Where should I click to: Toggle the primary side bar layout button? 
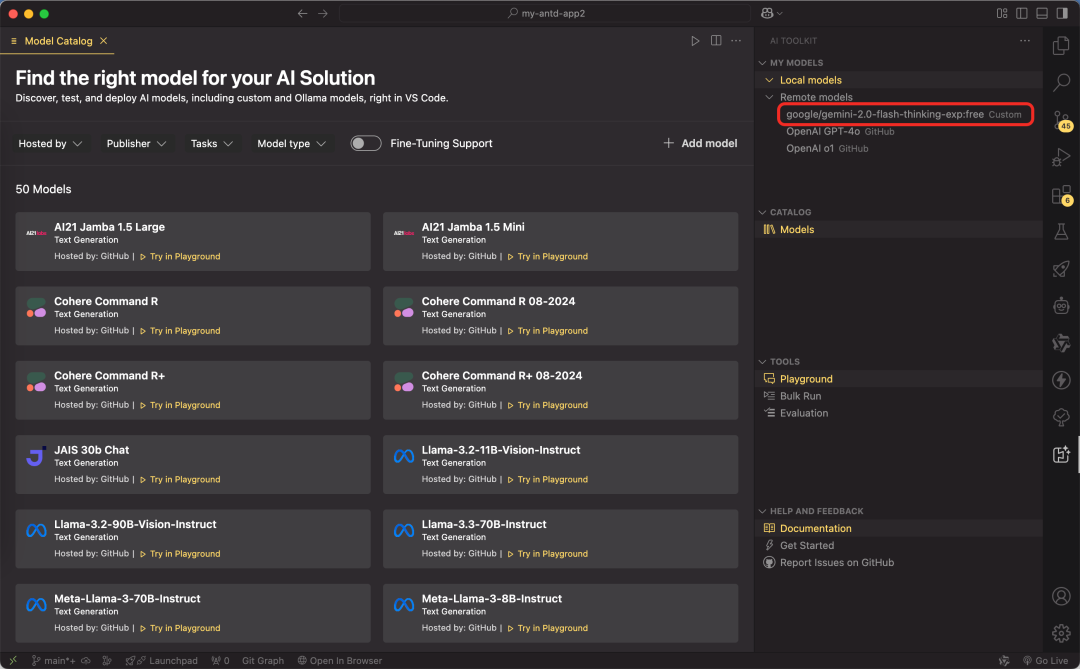(x=1021, y=13)
